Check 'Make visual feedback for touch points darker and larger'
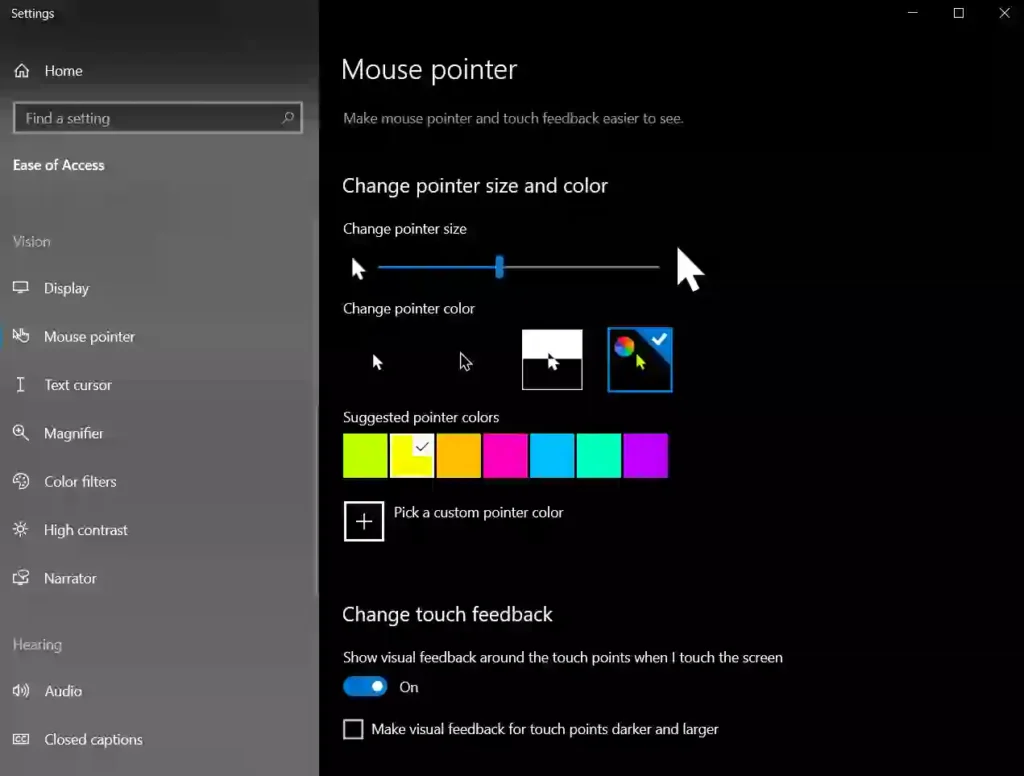 352,729
